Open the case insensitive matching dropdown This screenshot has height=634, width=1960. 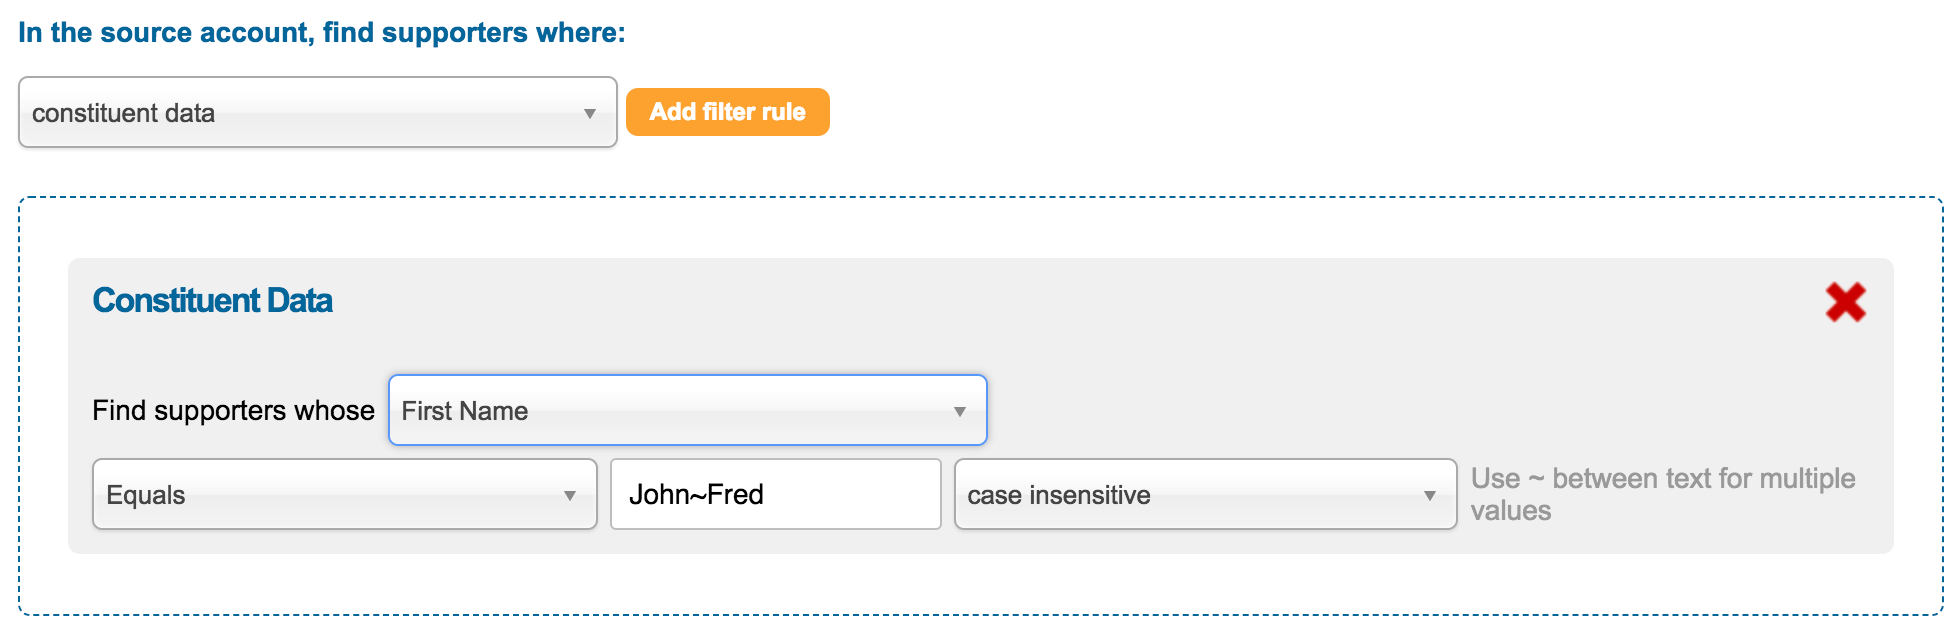1205,494
